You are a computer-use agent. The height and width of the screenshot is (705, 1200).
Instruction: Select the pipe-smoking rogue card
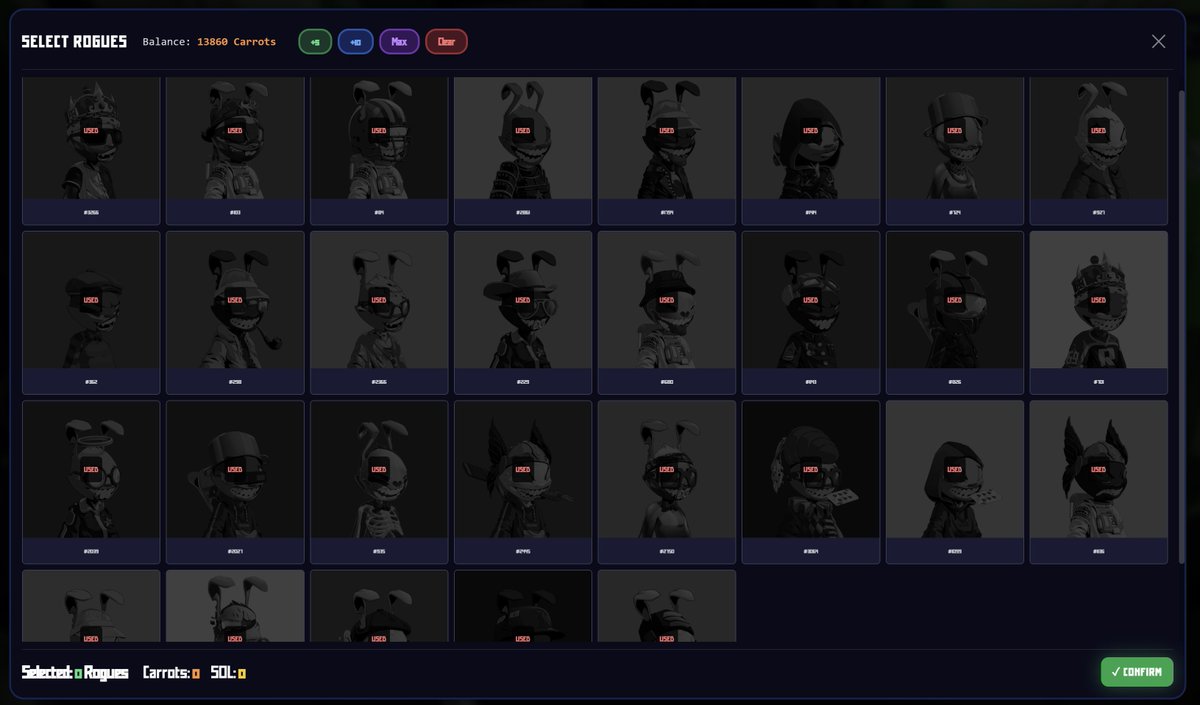coord(235,313)
